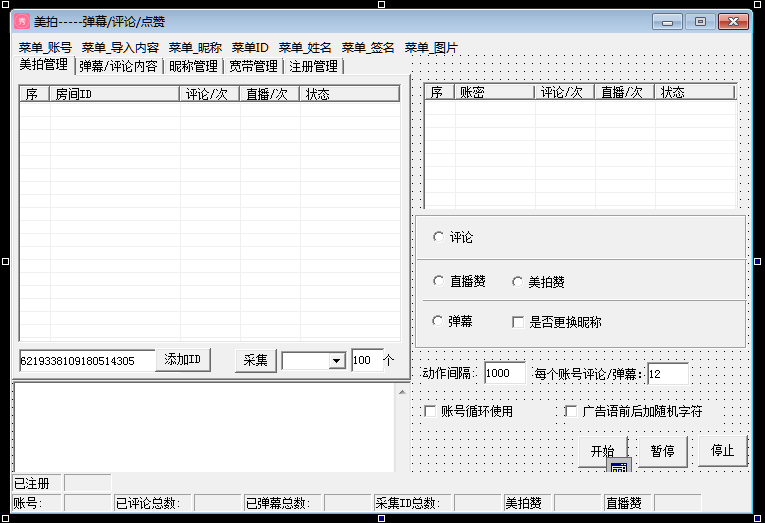Click 状态 column header in left table
Screen dimensions: 765x523
350,94
